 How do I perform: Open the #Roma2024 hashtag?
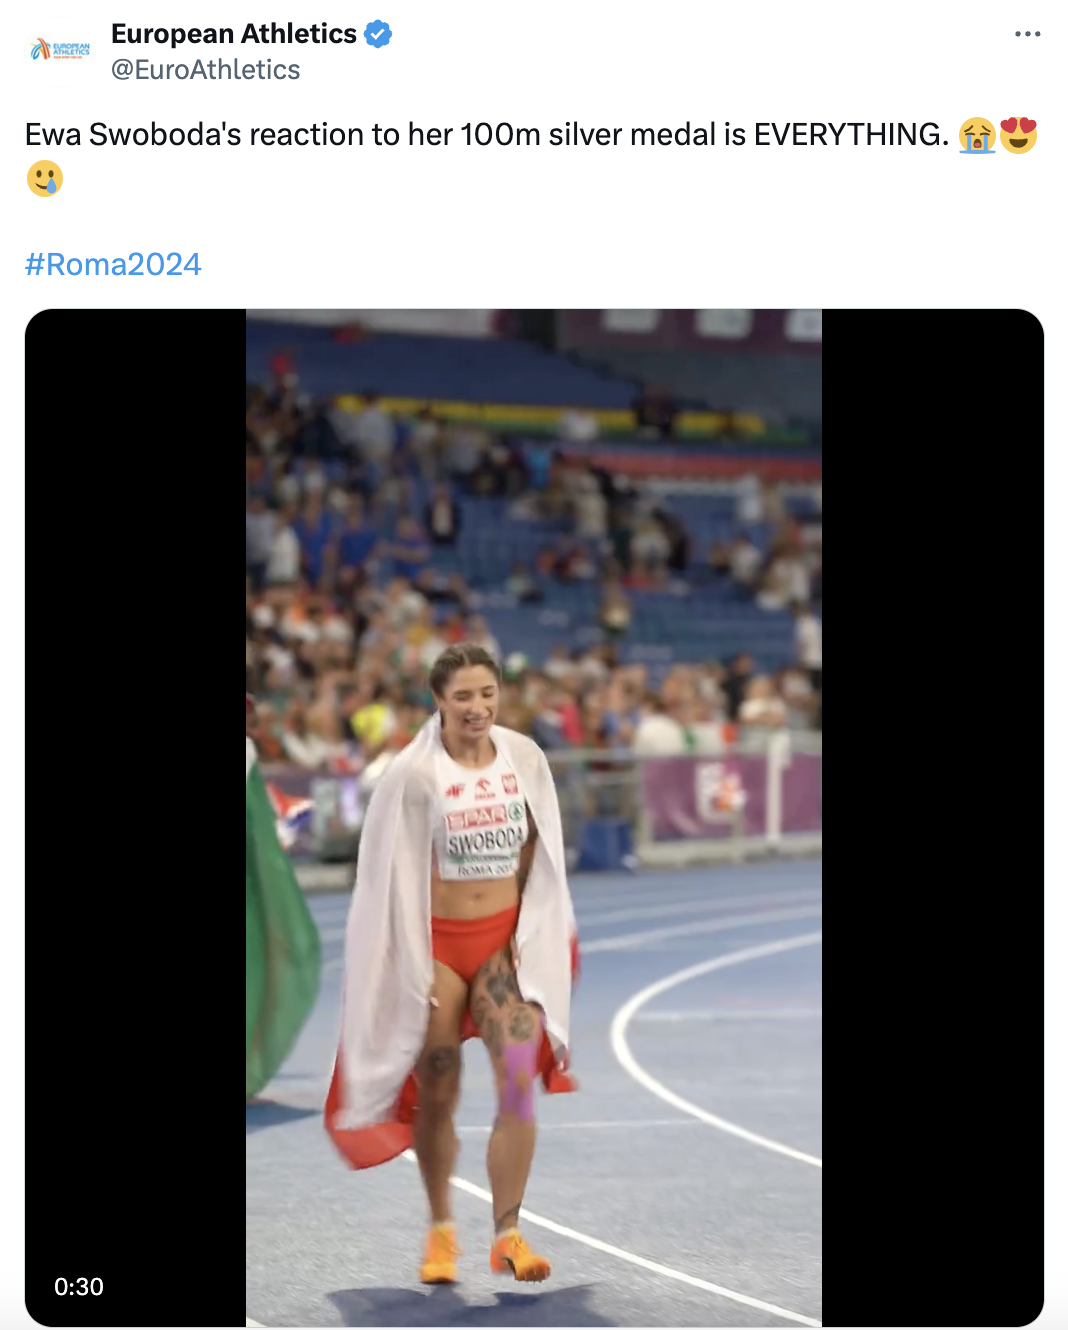click(x=113, y=264)
